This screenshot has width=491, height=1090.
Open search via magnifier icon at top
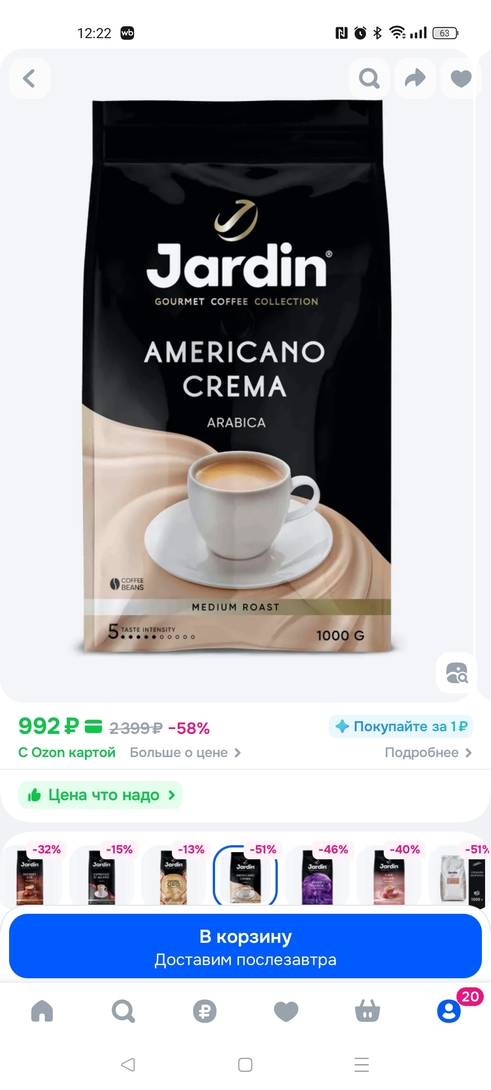(369, 79)
